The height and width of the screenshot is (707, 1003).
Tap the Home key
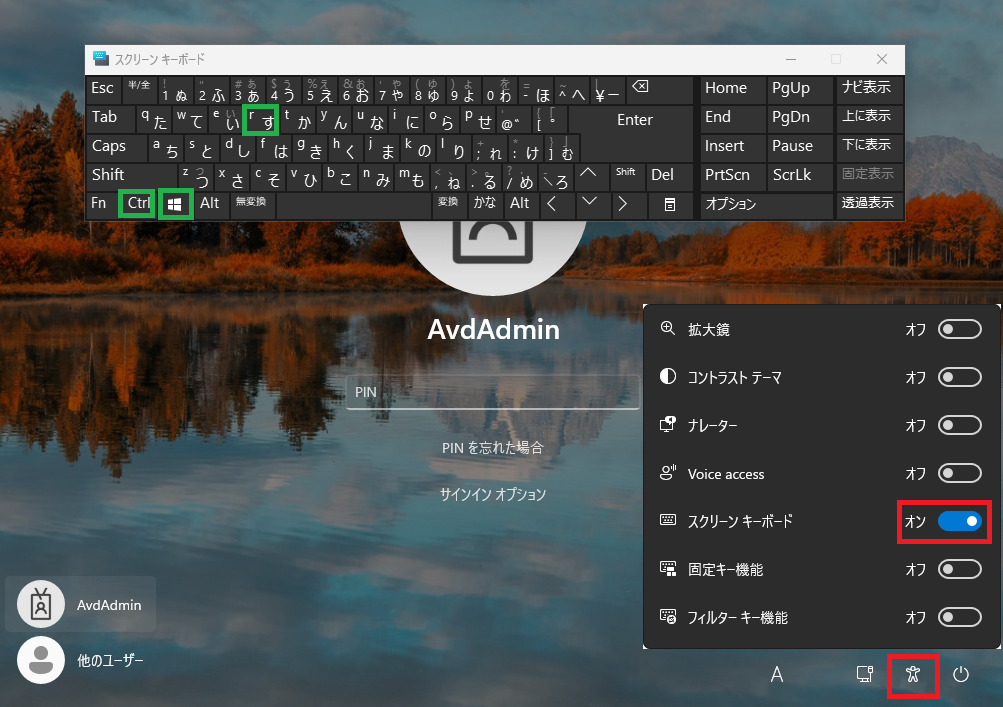[x=733, y=89]
